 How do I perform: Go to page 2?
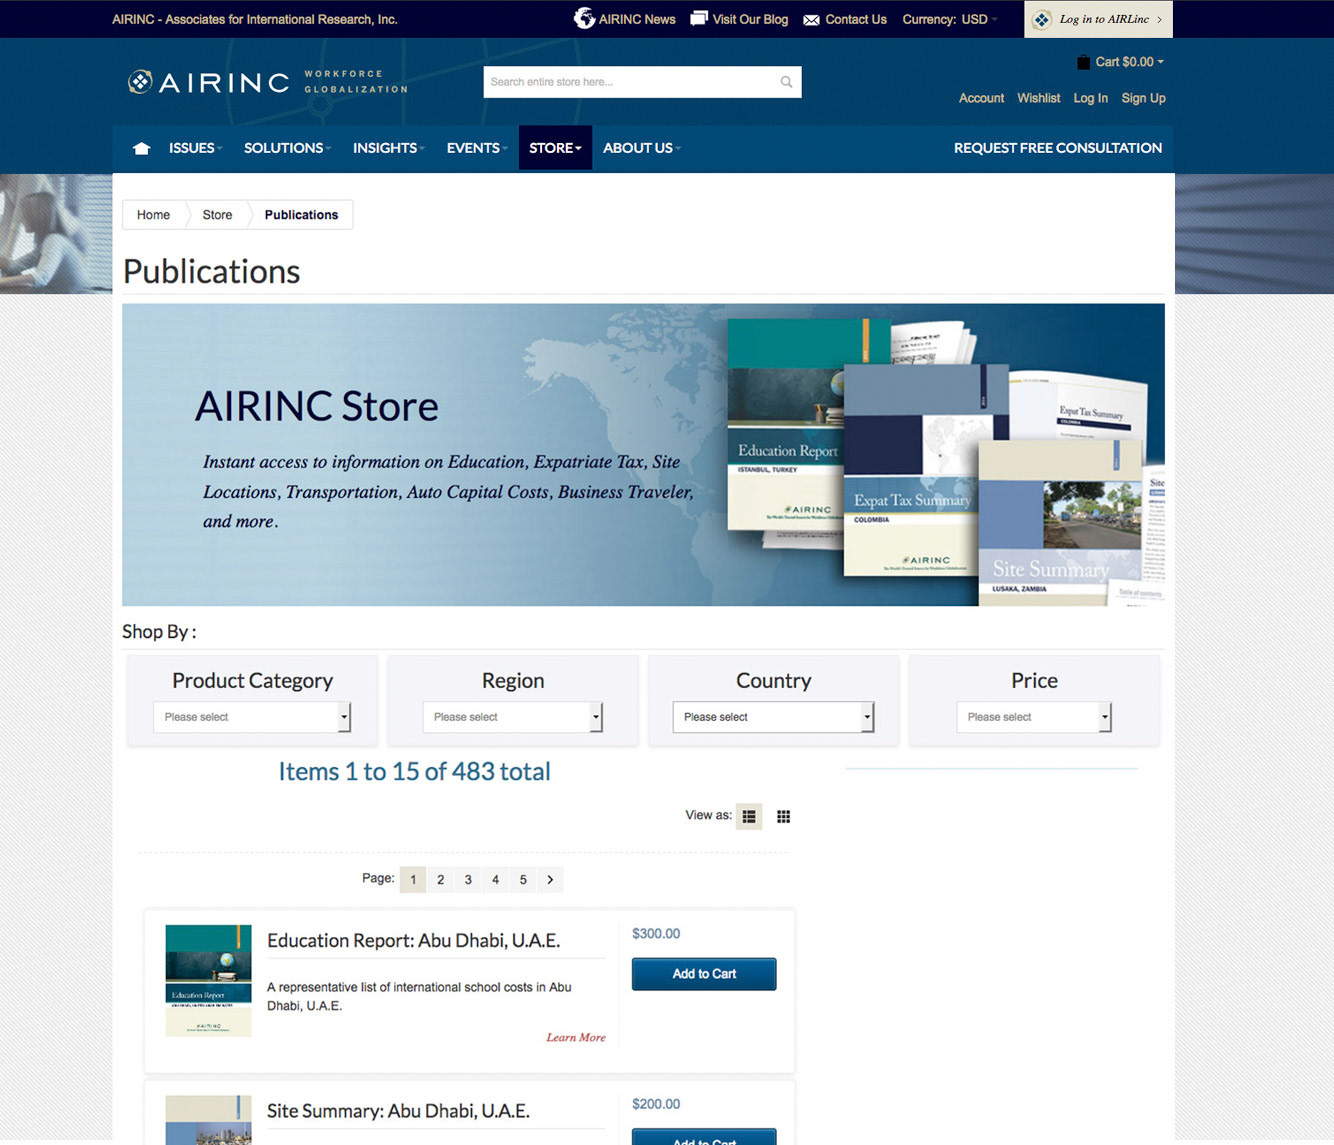point(440,880)
